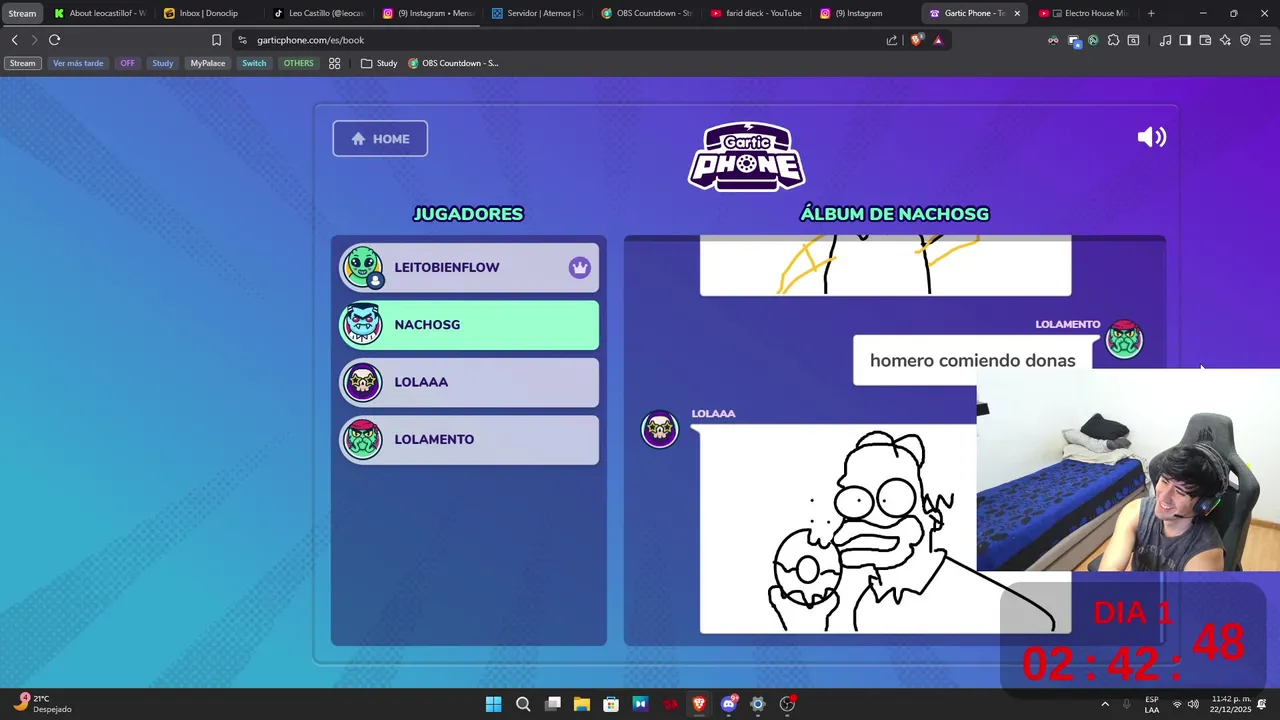Open the OFF bookmark group
The width and height of the screenshot is (1280, 720).
[x=127, y=63]
